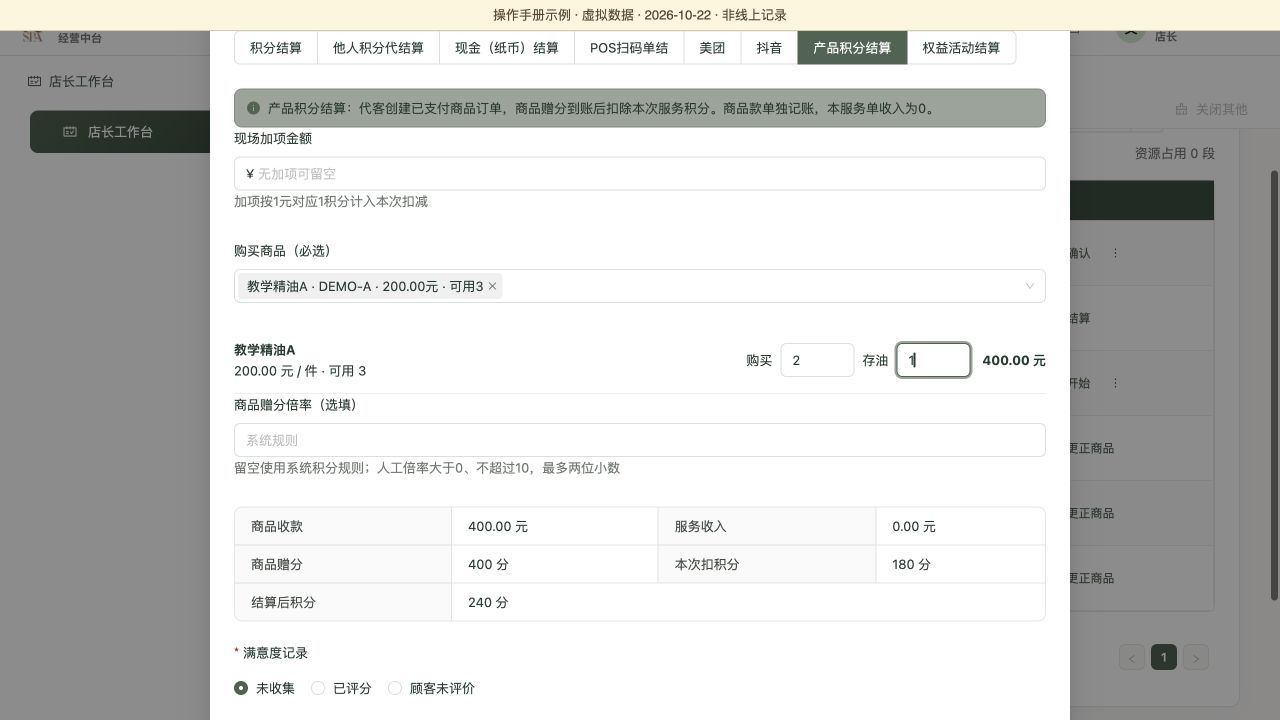Select the 未收集 satisfaction option

click(264, 688)
